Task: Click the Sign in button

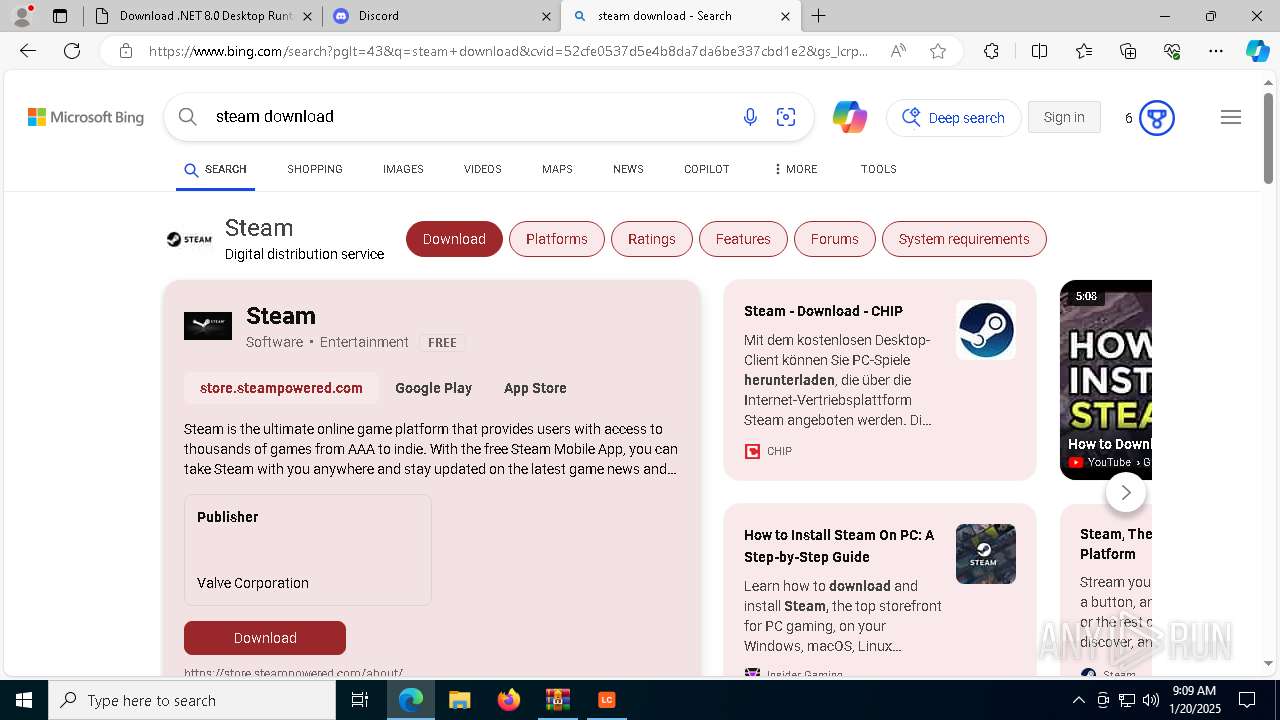Action: click(x=1064, y=117)
